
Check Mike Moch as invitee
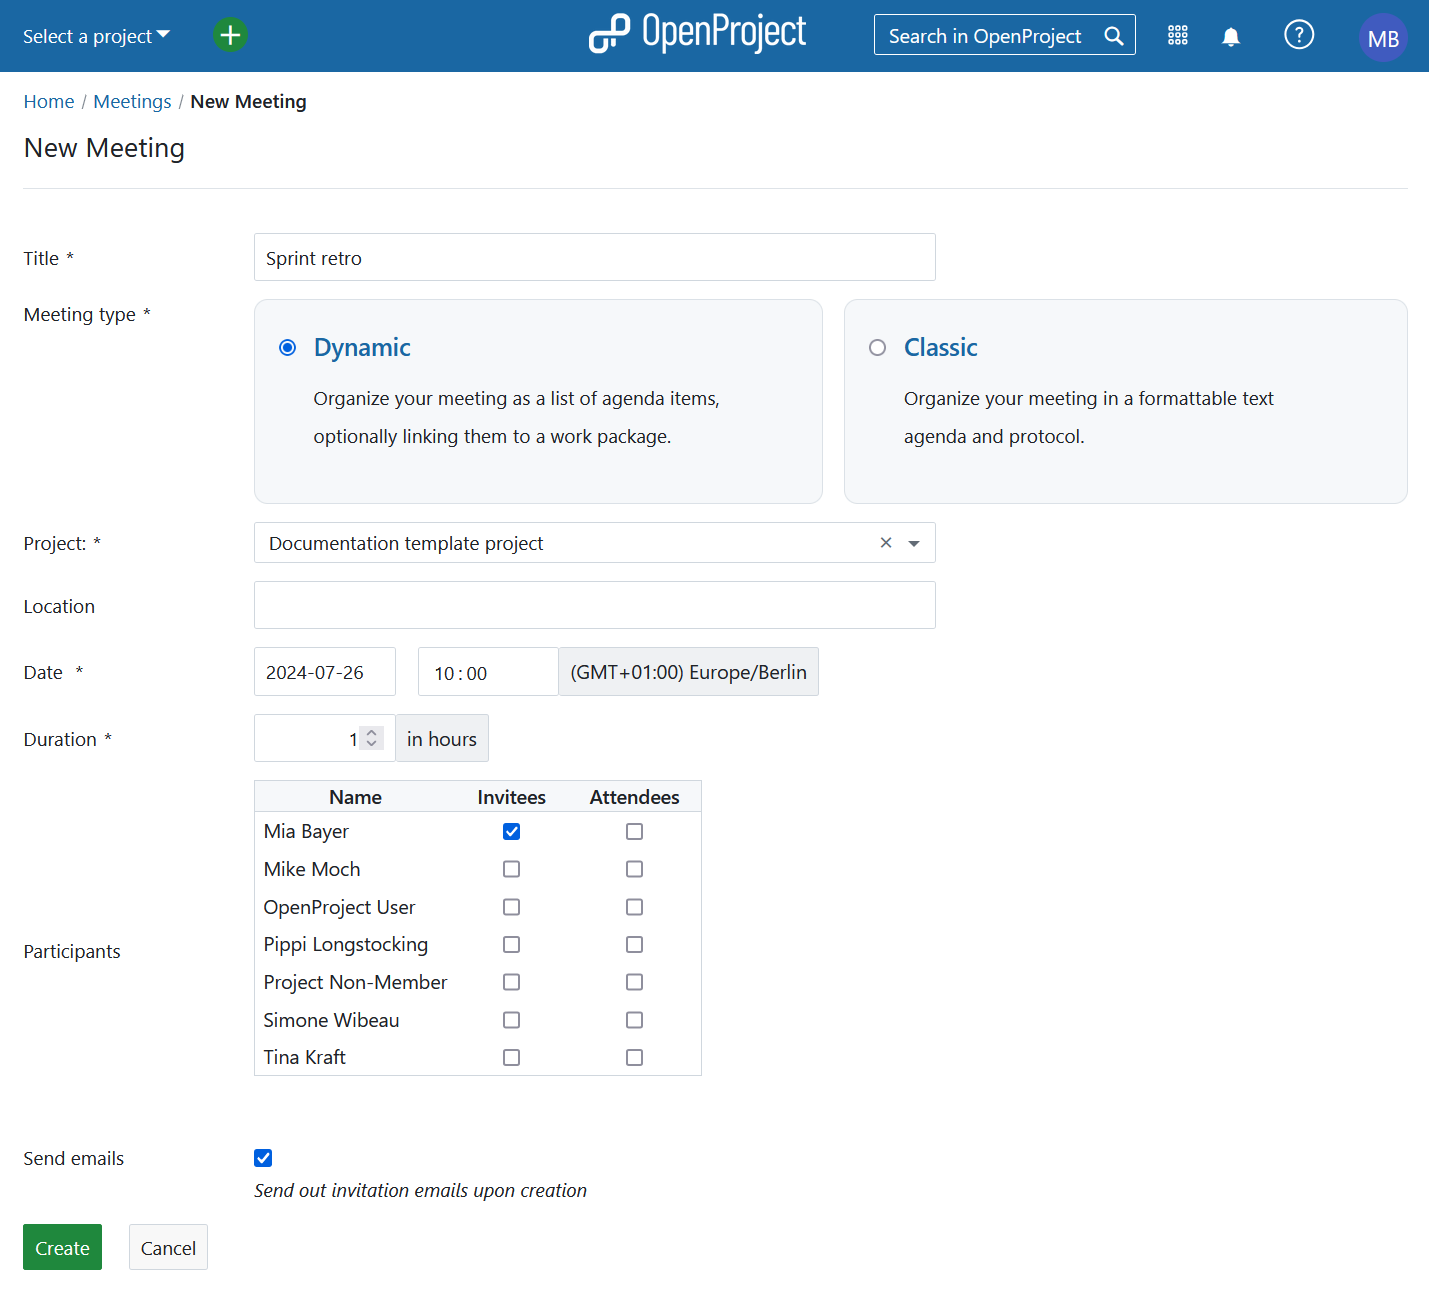pos(511,869)
